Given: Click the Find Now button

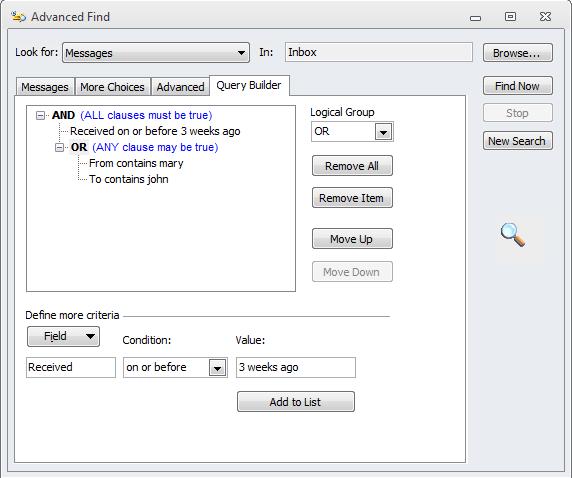Looking at the screenshot, I should coord(518,86).
